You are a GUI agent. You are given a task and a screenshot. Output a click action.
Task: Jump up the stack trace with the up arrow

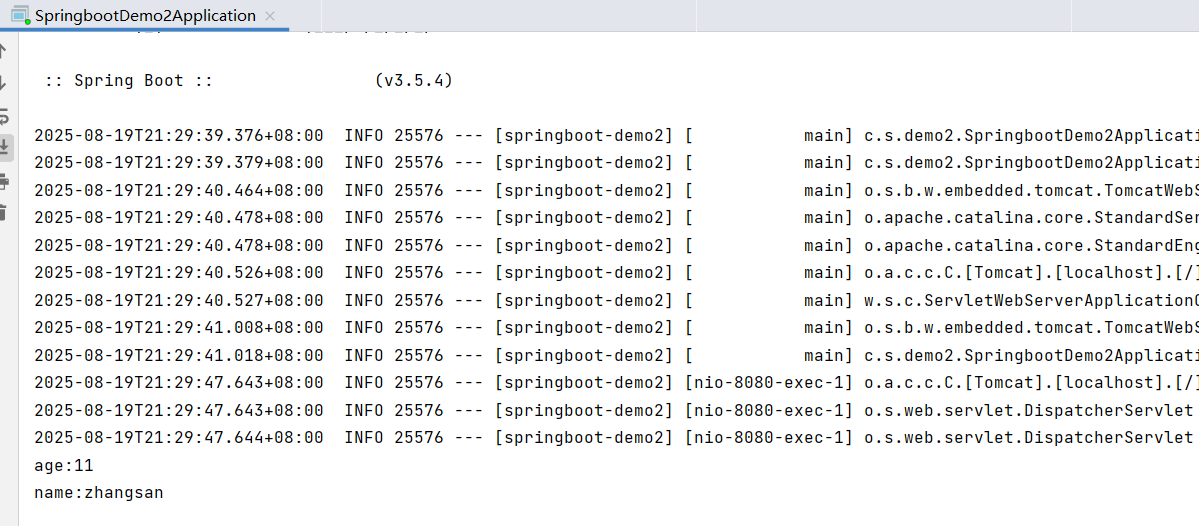[x=2, y=52]
